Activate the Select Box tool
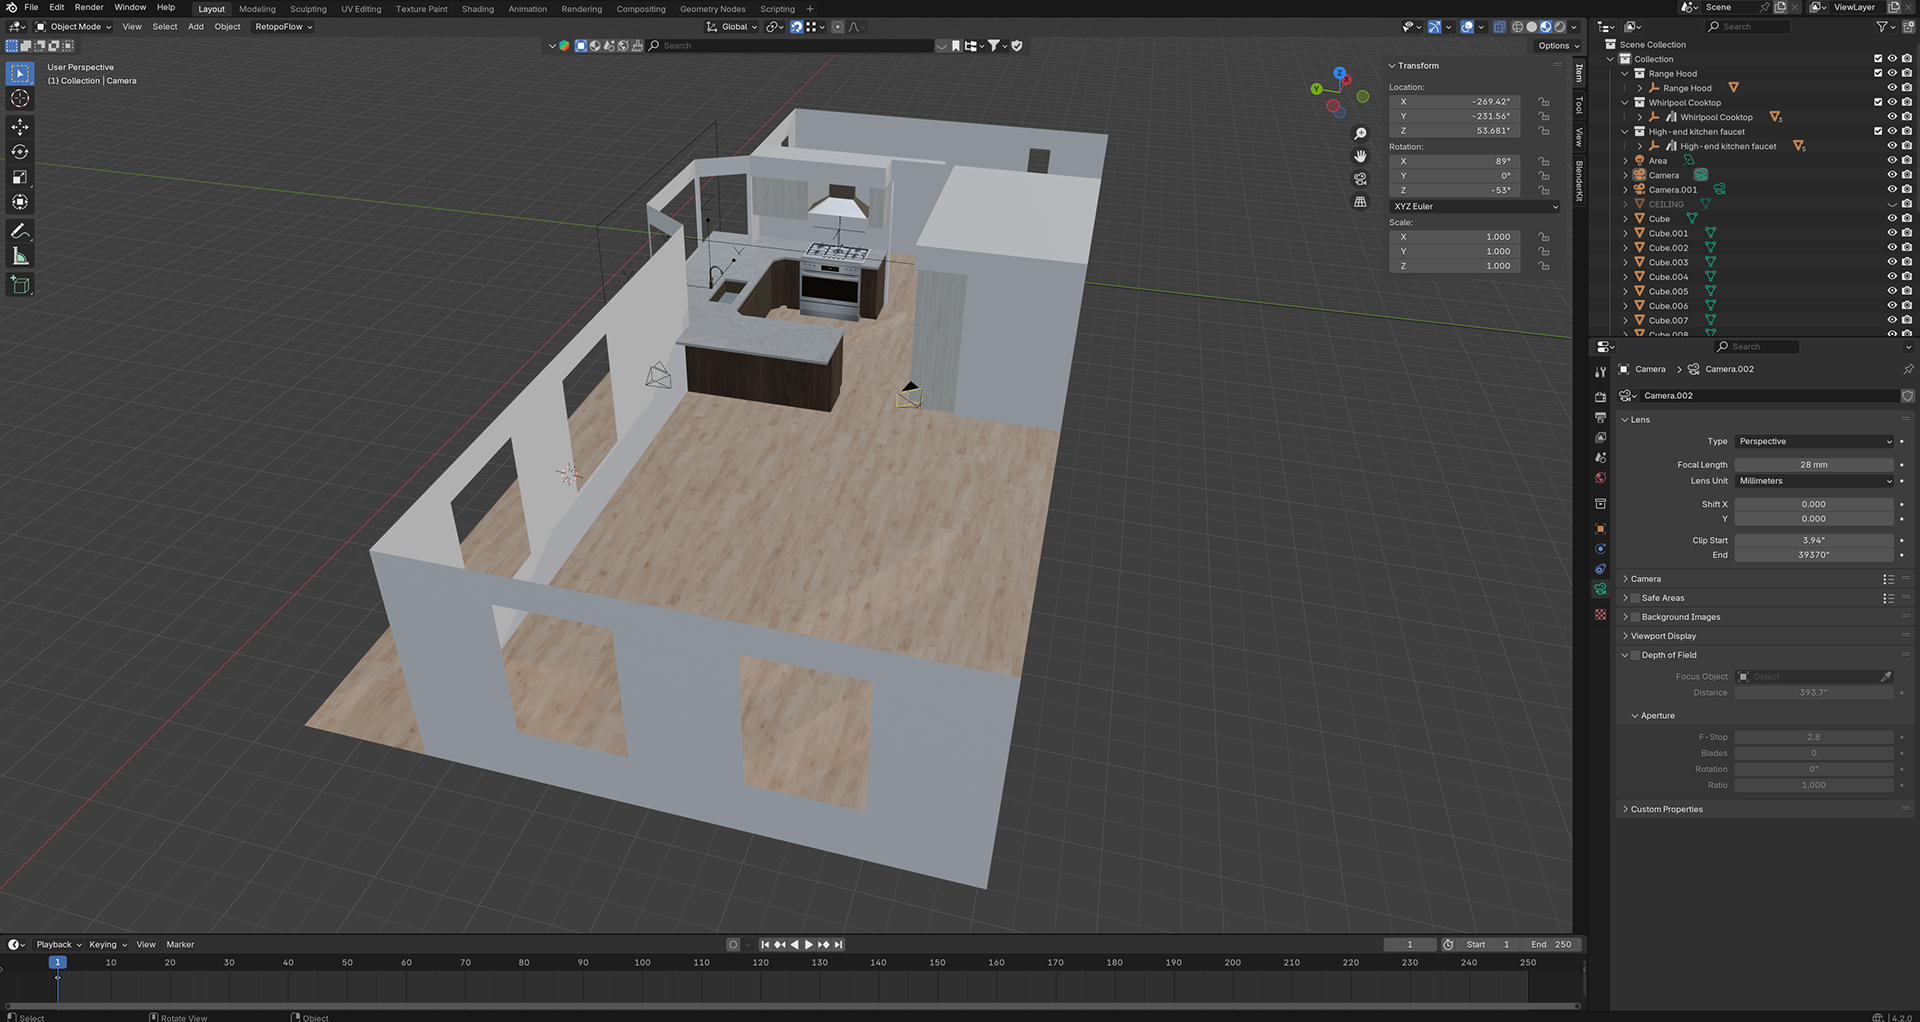The width and height of the screenshot is (1920, 1022). 20,73
